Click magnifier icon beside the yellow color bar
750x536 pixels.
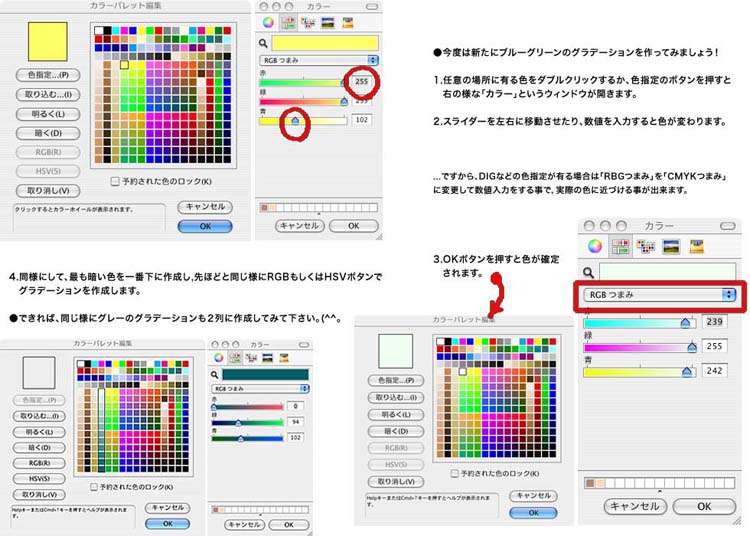(x=265, y=42)
